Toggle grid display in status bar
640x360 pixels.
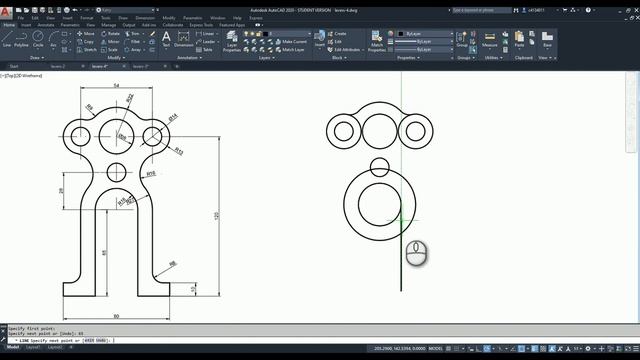(x=449, y=349)
